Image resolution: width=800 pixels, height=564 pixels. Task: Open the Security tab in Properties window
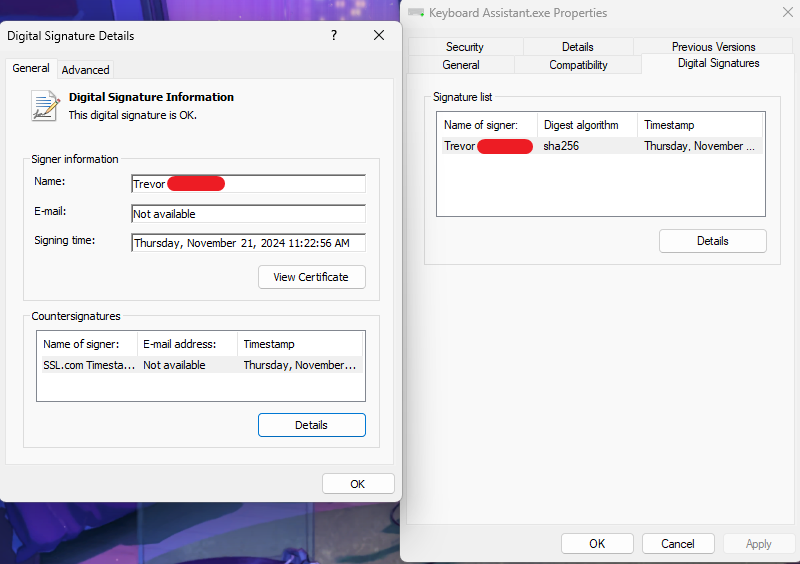click(x=465, y=47)
